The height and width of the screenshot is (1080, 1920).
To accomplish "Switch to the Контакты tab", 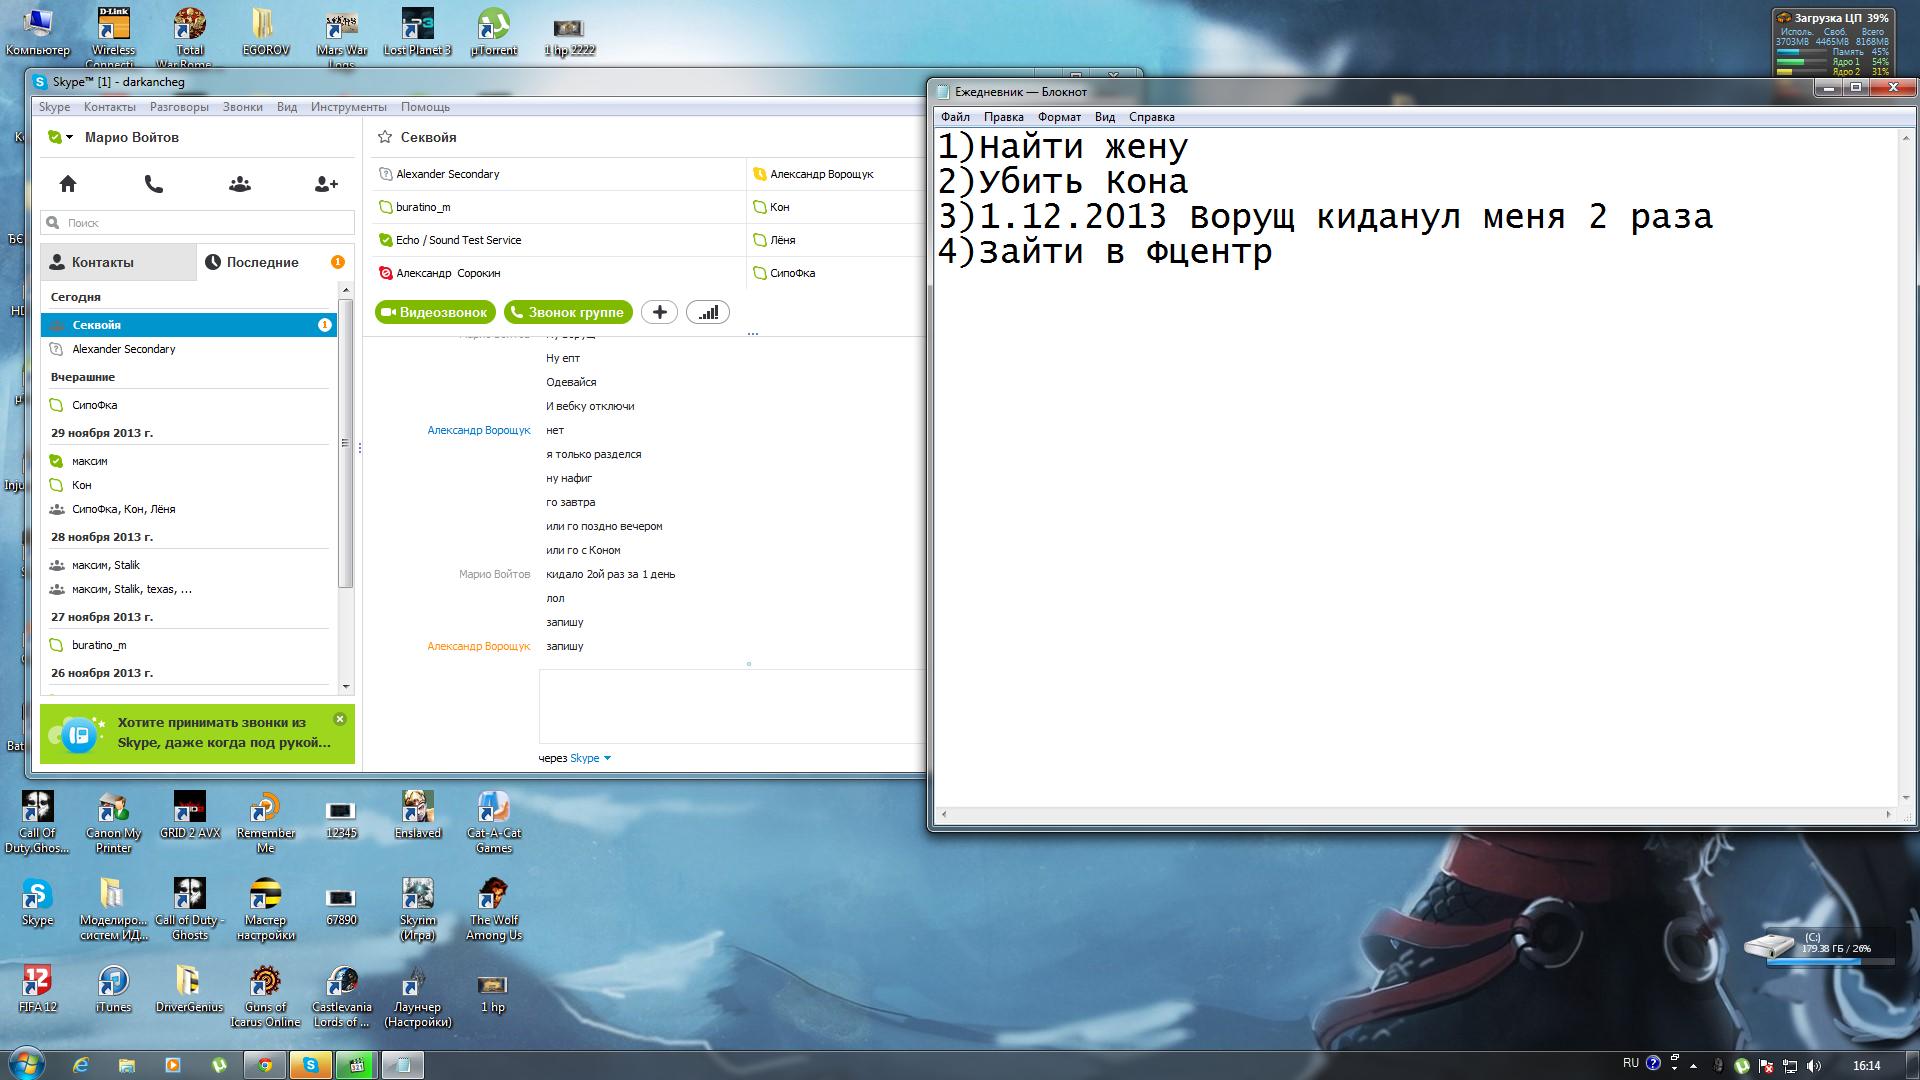I will (118, 262).
